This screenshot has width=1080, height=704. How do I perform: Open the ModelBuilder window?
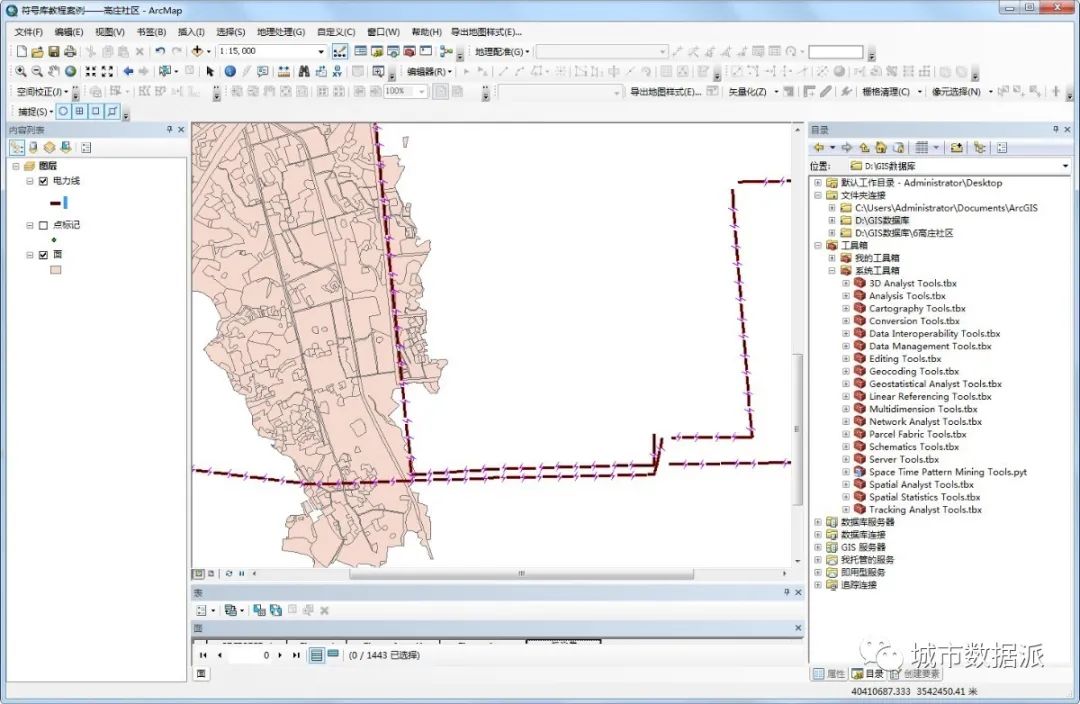[x=446, y=51]
